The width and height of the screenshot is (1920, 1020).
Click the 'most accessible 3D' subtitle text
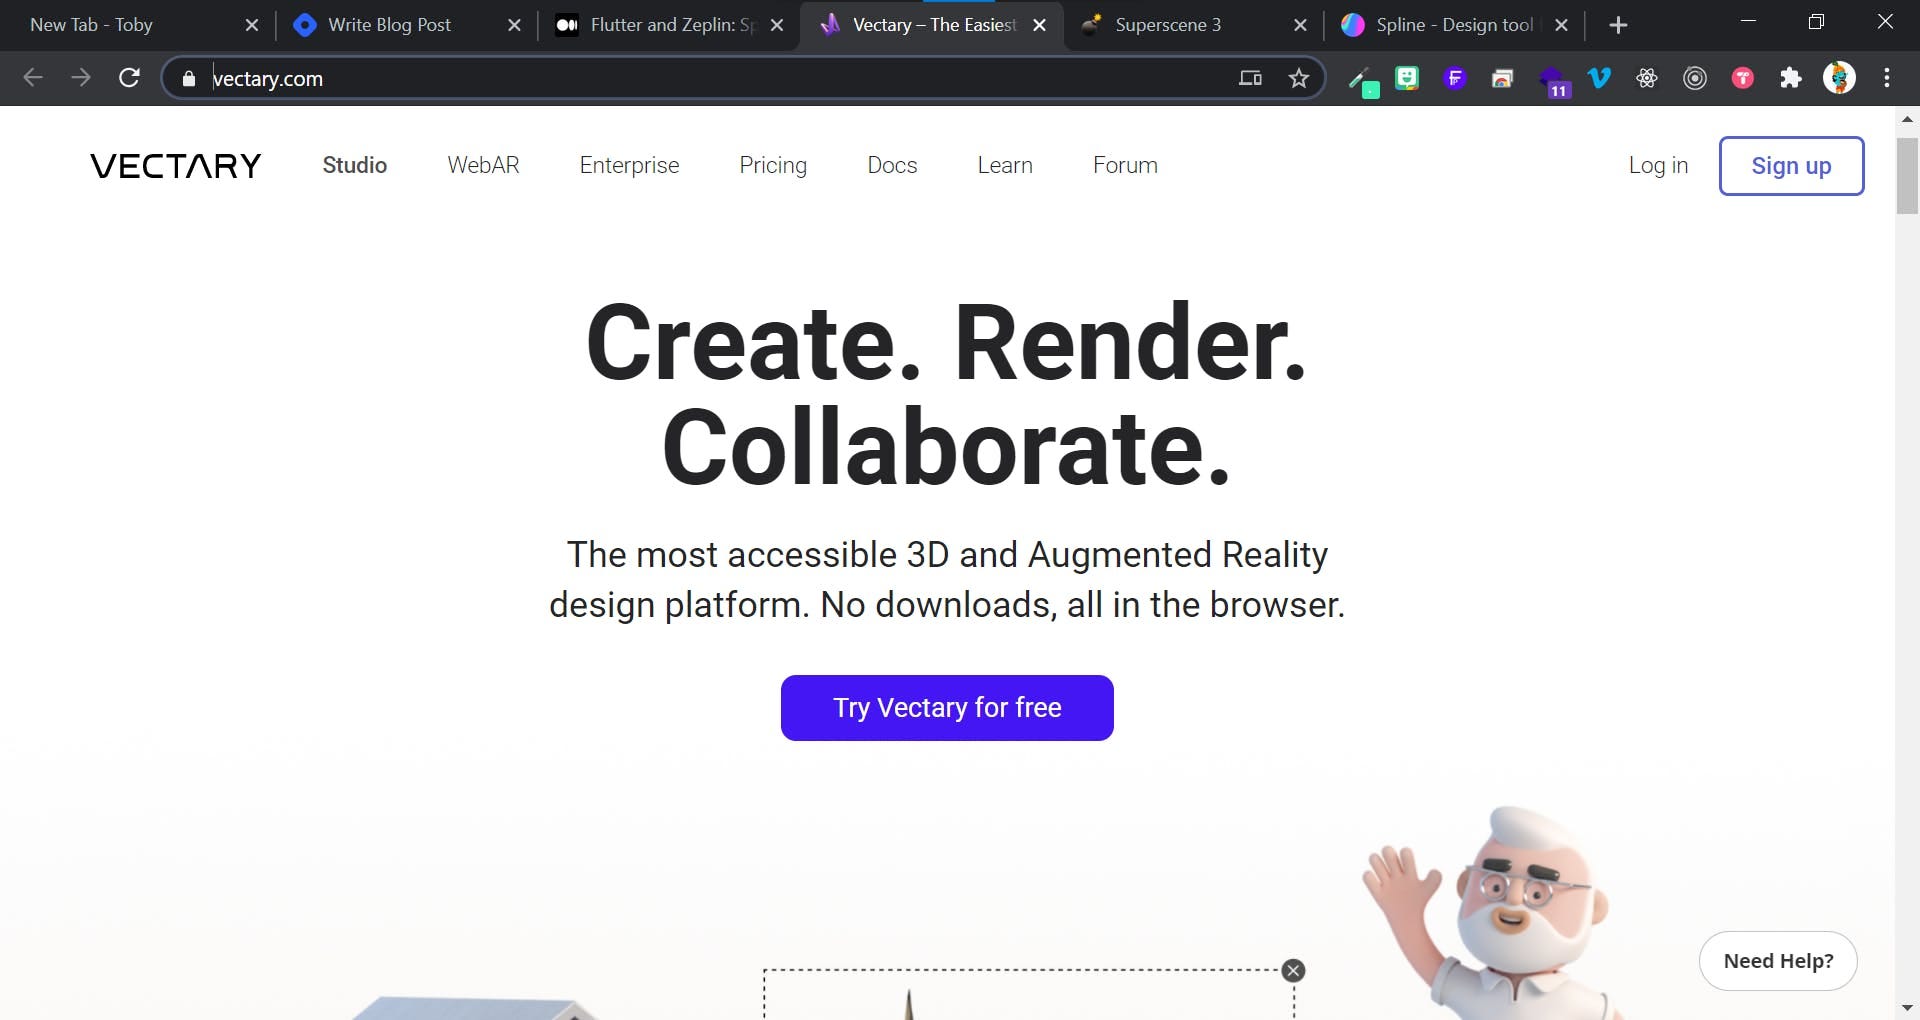click(x=947, y=579)
